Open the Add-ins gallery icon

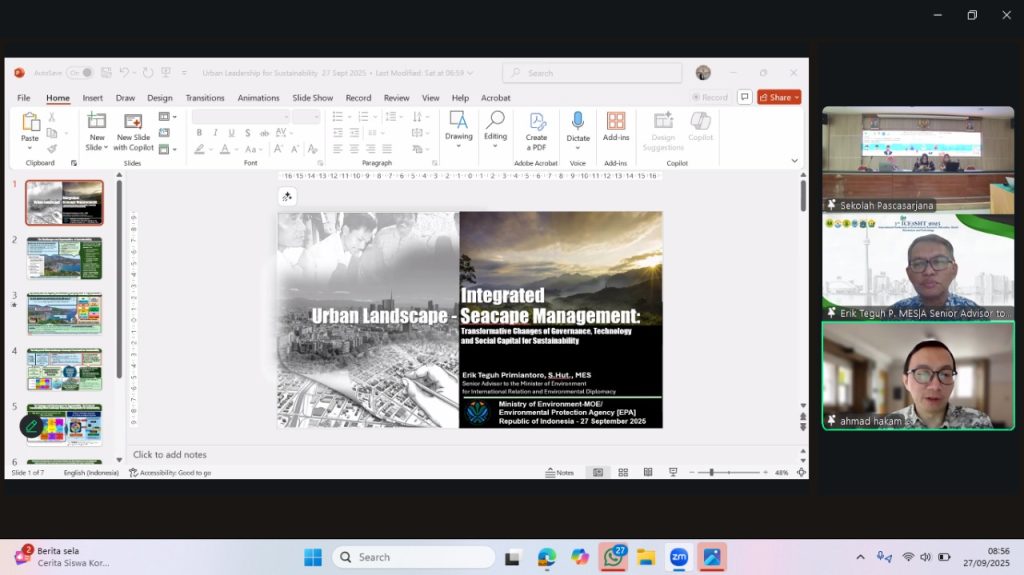point(616,127)
